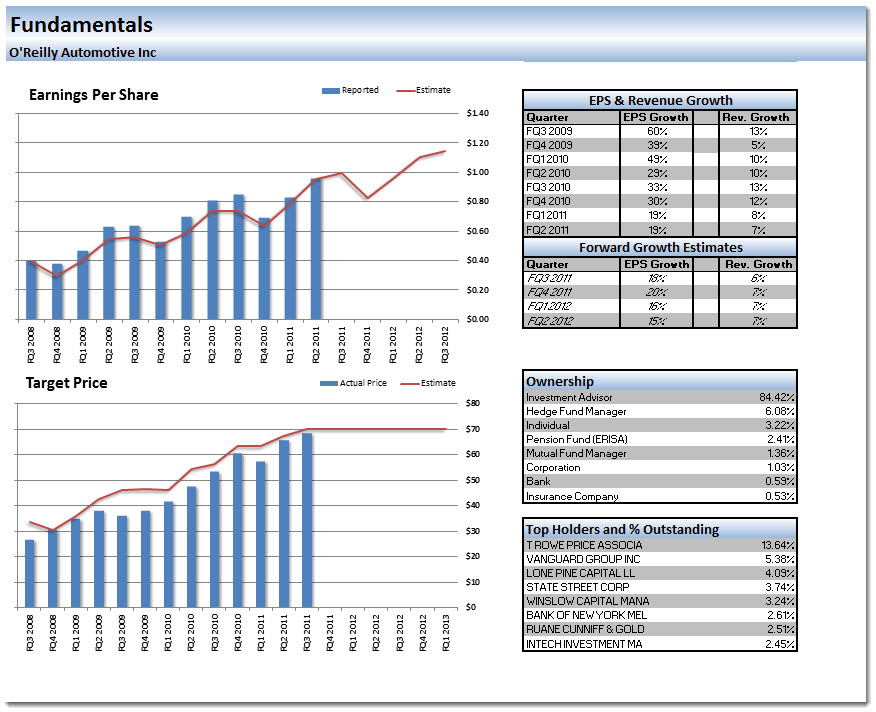The height and width of the screenshot is (712, 876).
Task: Select the FQ3 2009 row label in growth table
Action: [x=549, y=131]
